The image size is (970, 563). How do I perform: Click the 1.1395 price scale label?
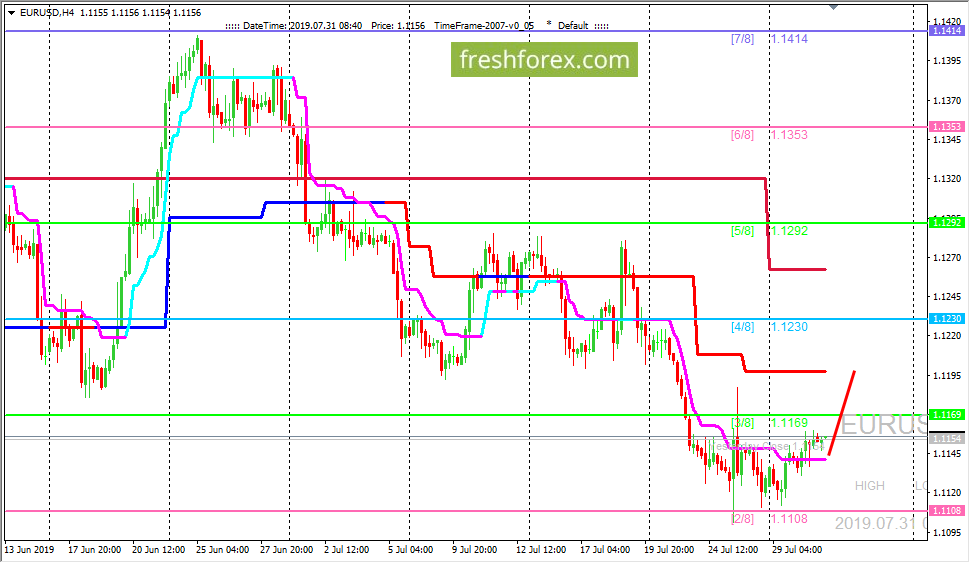click(947, 61)
